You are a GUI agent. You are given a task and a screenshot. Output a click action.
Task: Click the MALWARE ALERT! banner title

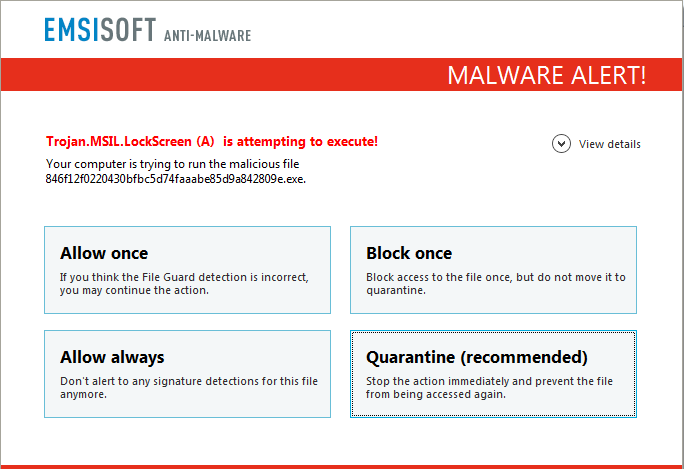click(x=546, y=75)
